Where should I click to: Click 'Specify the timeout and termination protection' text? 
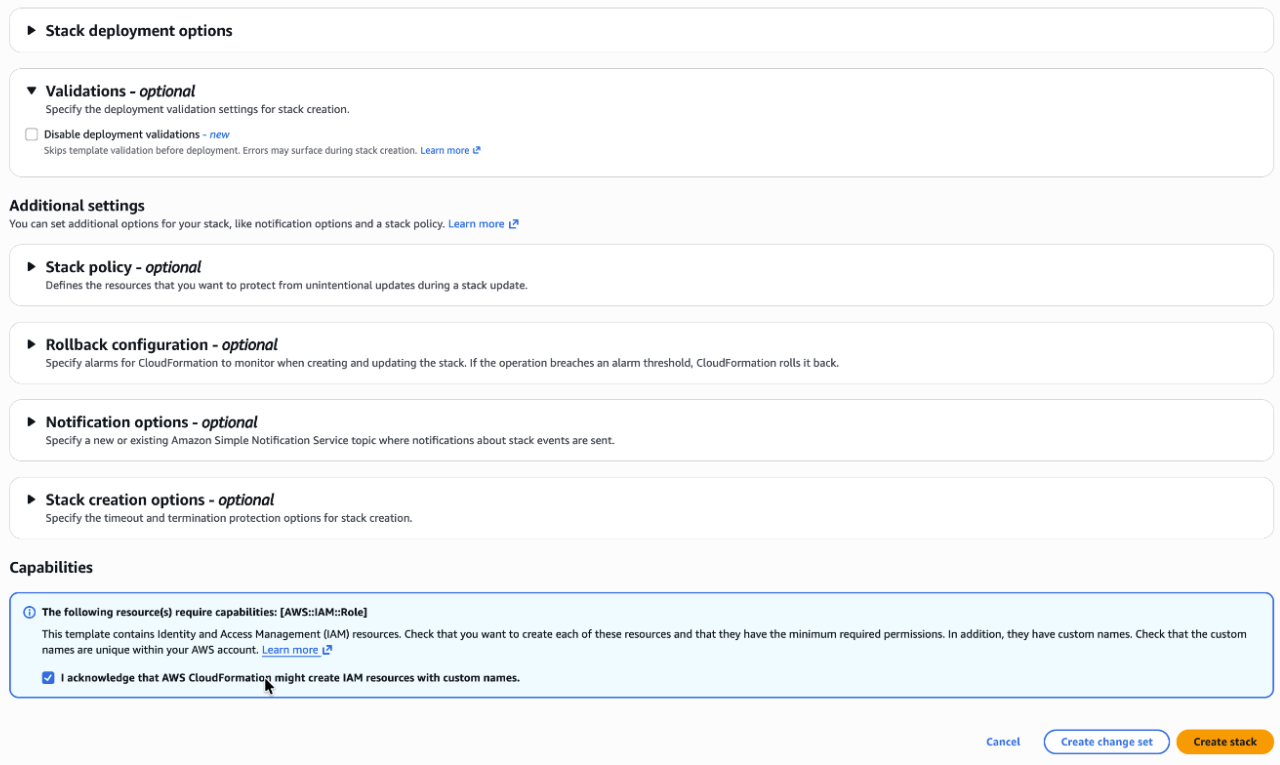229,518
